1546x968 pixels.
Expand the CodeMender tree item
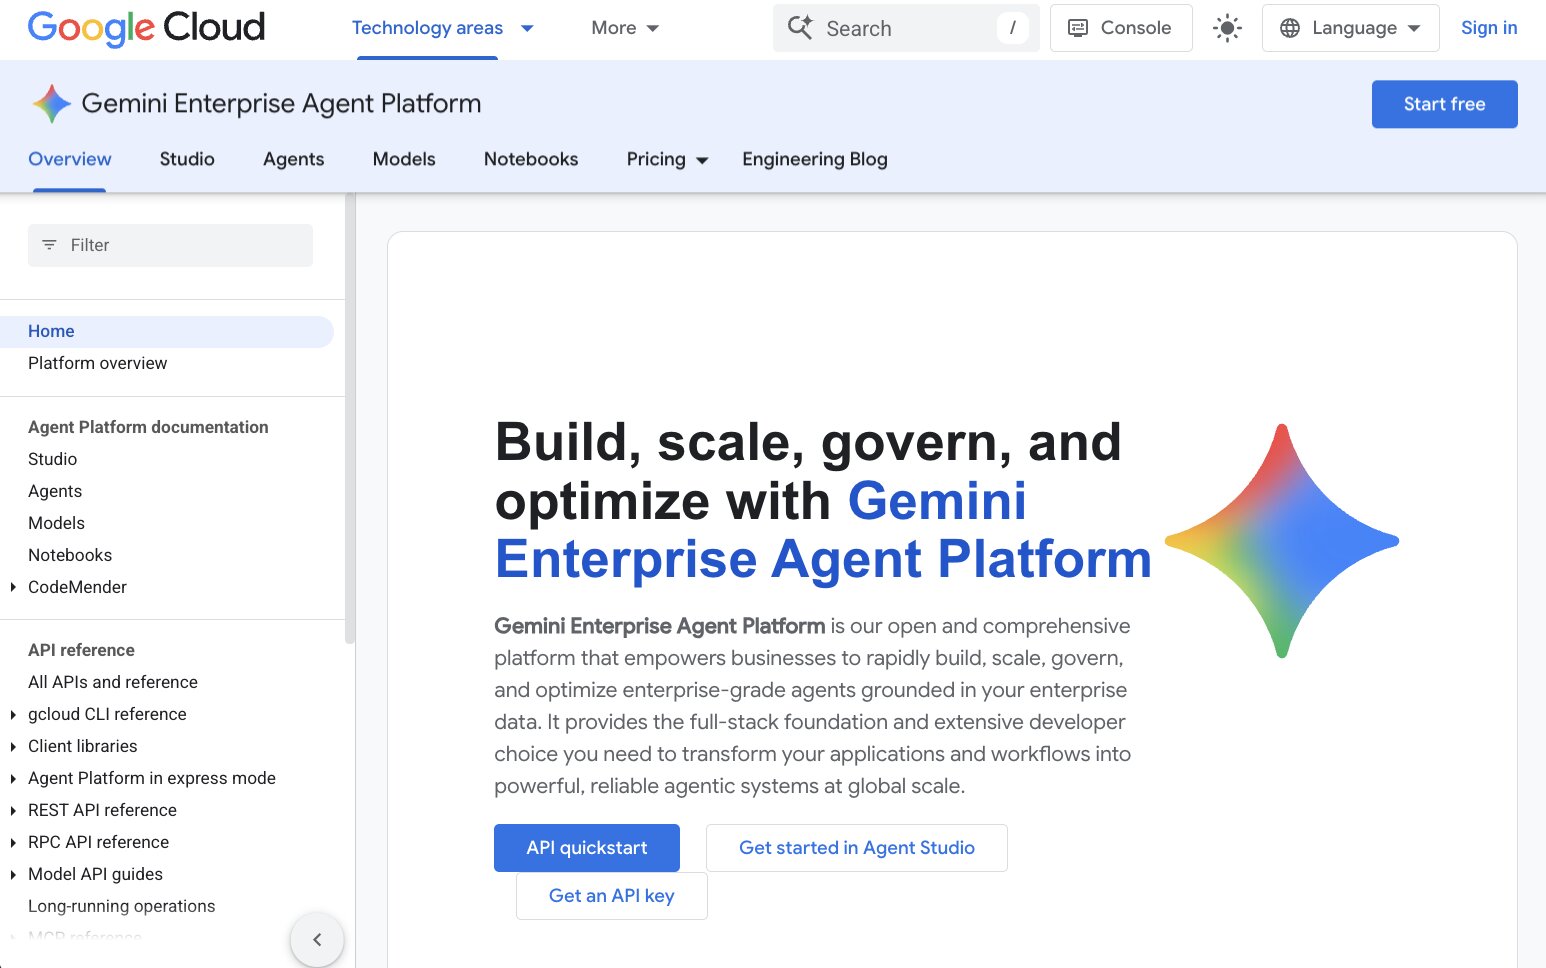(13, 587)
